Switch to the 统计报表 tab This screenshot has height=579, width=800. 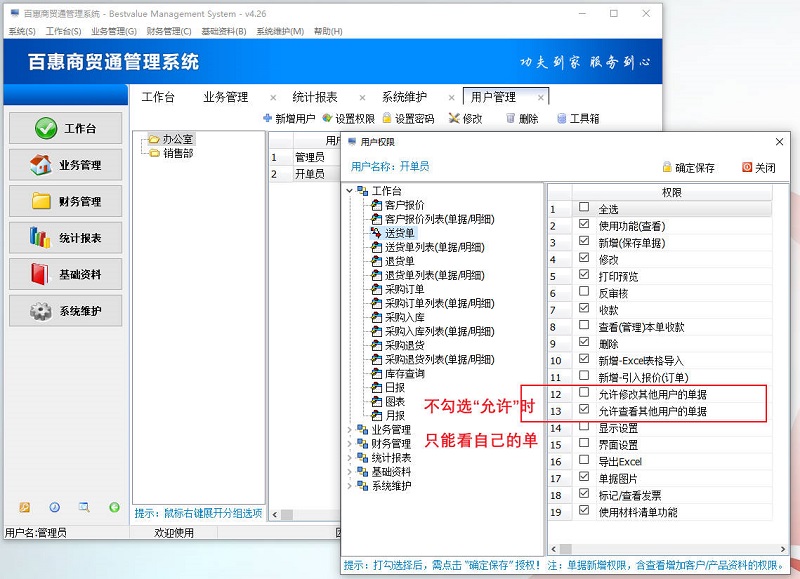tap(315, 97)
